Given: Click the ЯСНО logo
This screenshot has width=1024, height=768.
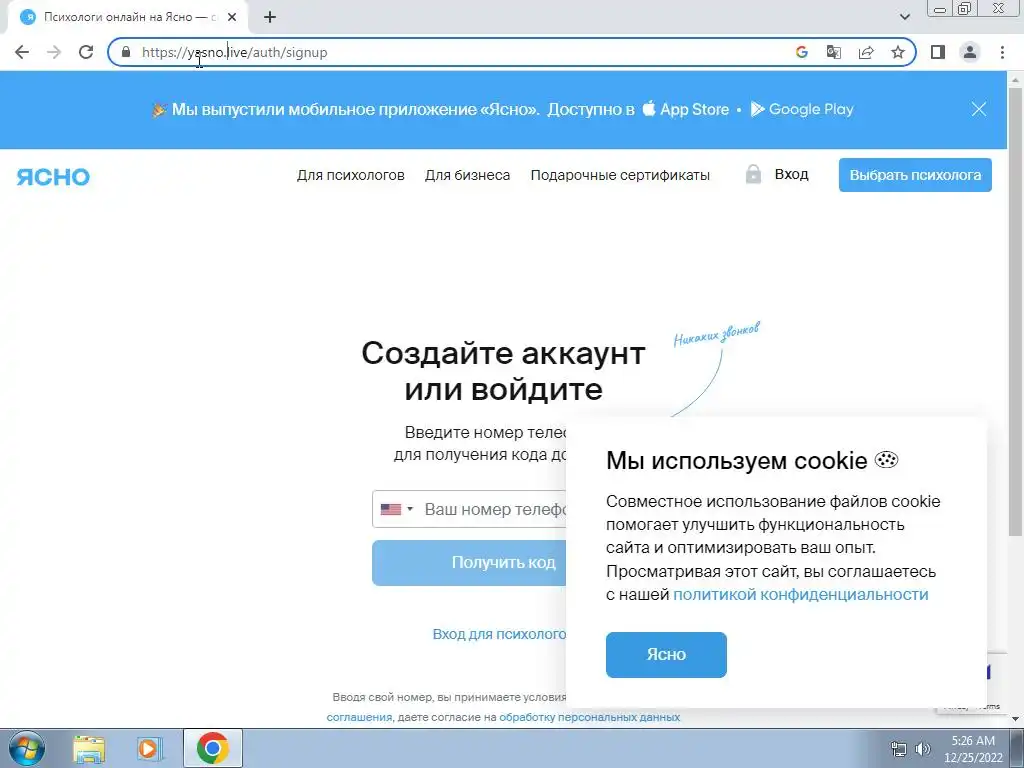Looking at the screenshot, I should (x=53, y=176).
